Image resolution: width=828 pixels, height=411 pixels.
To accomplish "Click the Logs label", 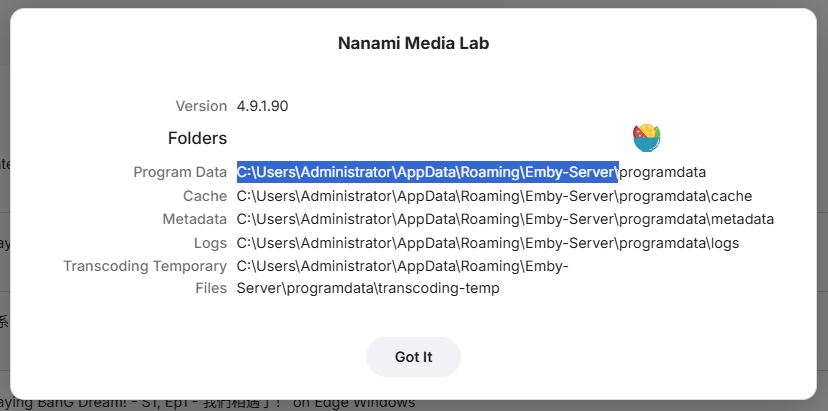I will click(210, 243).
